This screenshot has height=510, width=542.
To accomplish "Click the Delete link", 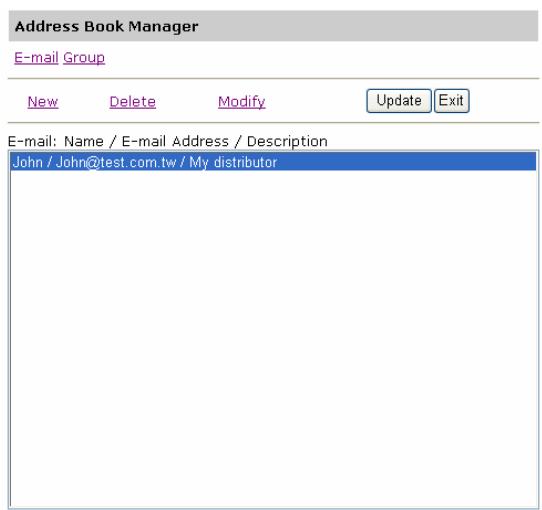I will [x=133, y=102].
